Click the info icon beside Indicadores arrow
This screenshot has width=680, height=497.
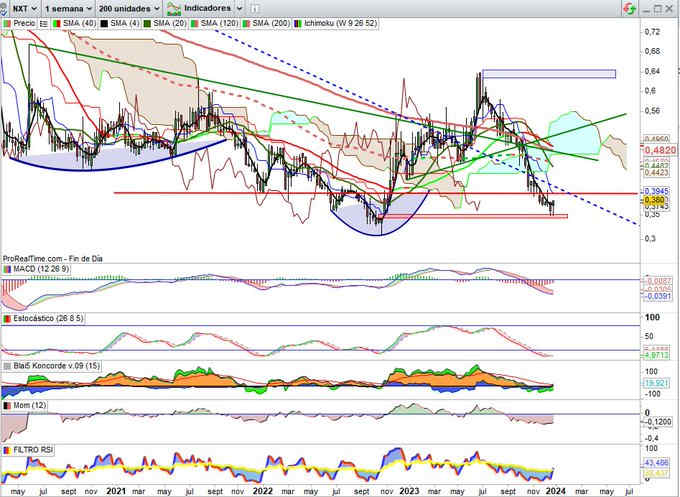click(x=255, y=8)
